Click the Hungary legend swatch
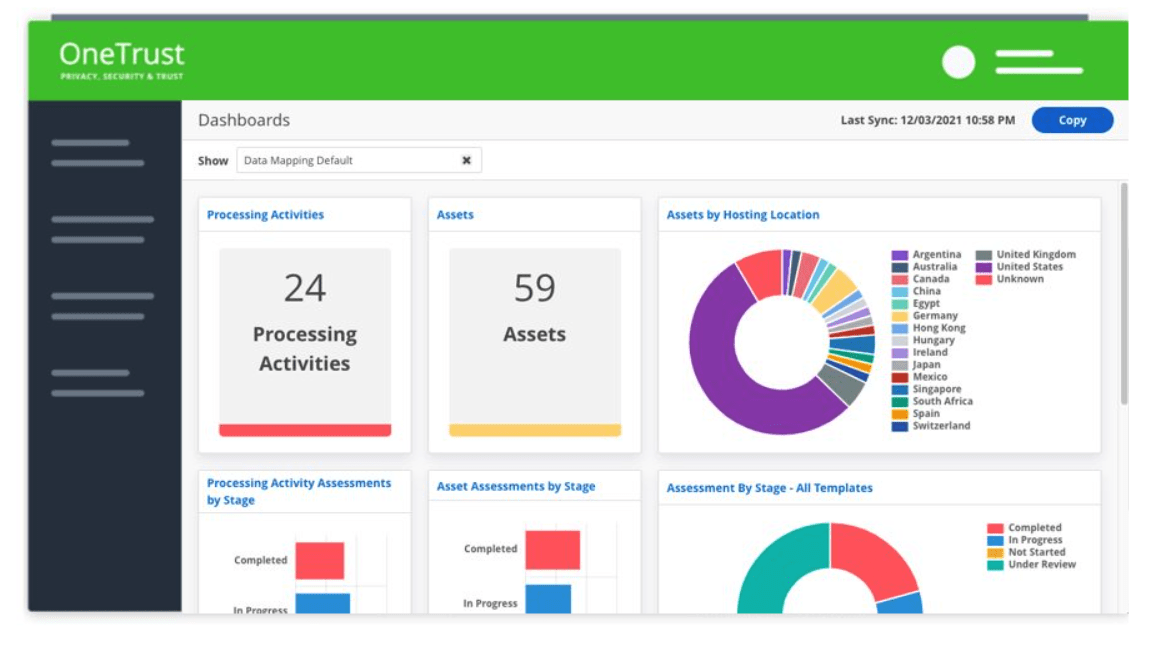 click(x=900, y=341)
